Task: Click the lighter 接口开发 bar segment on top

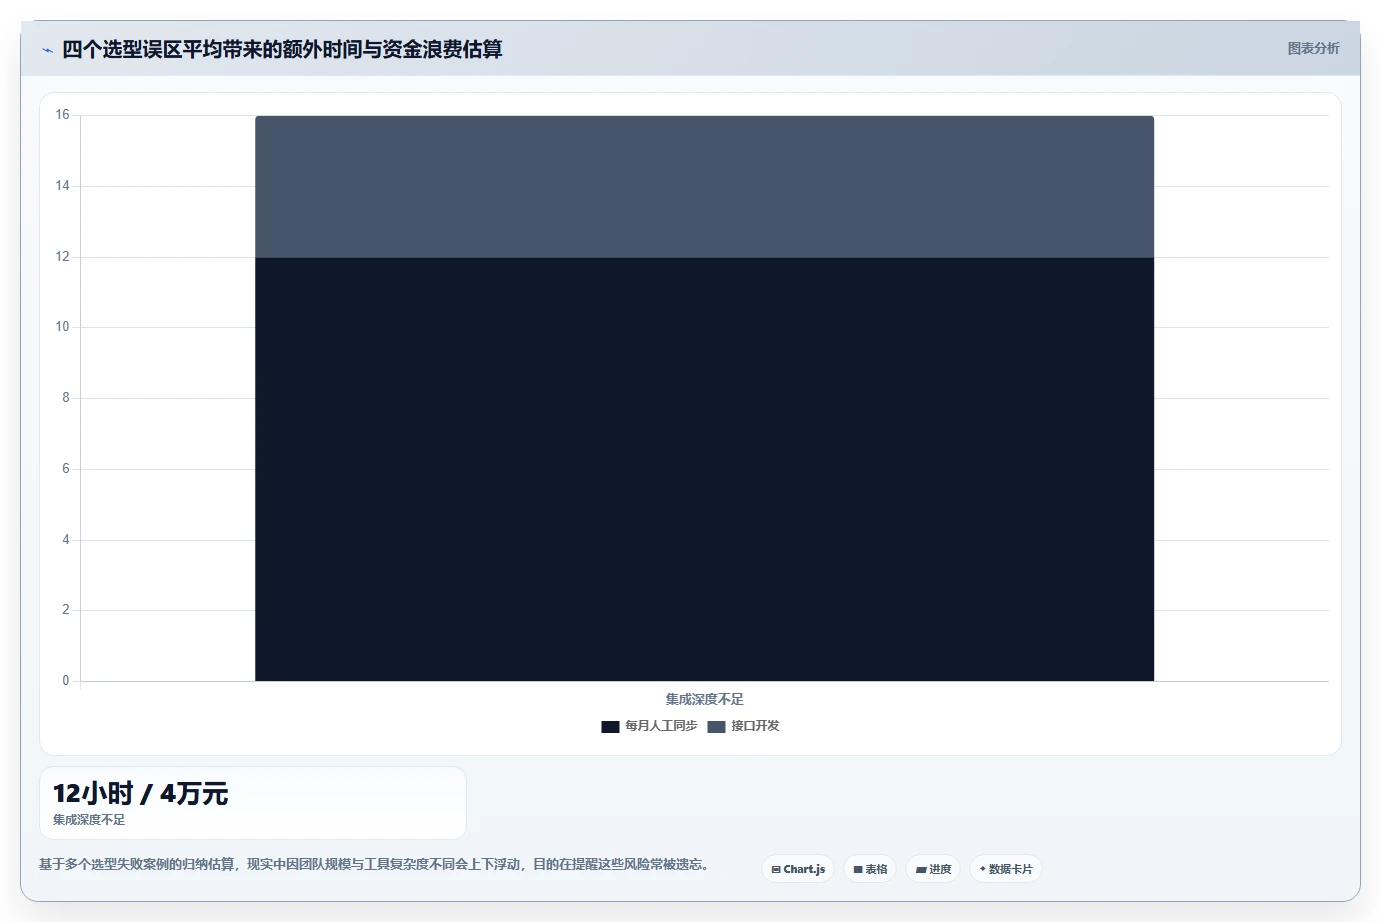Action: pyautogui.click(x=704, y=187)
